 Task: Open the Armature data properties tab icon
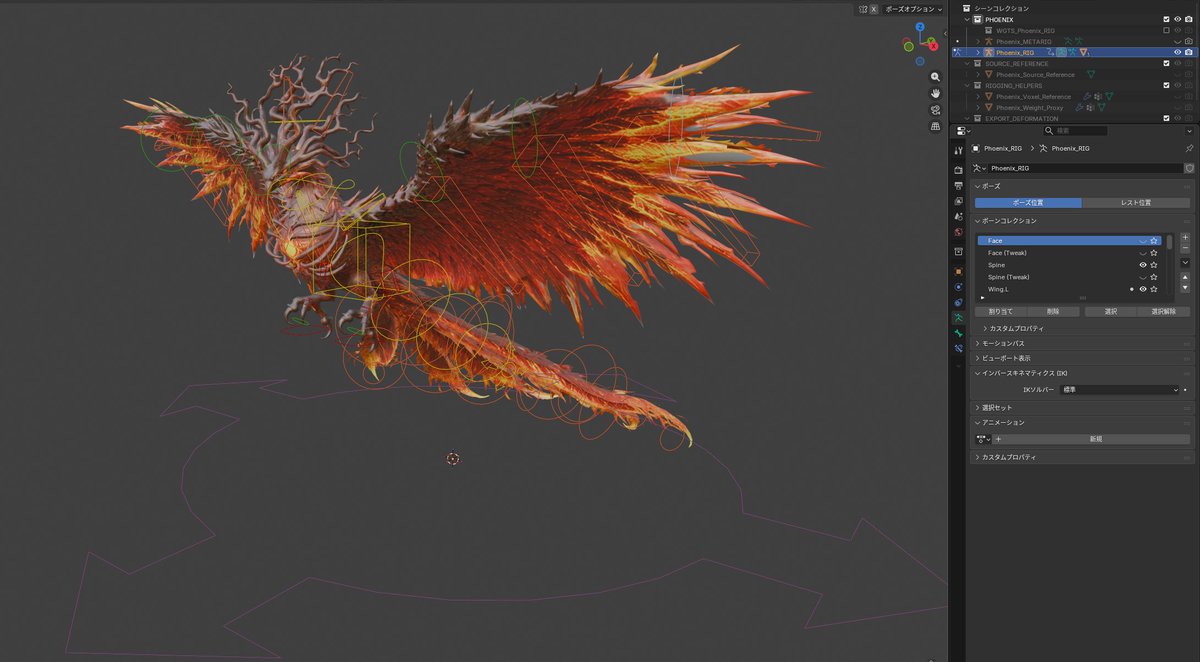point(959,317)
